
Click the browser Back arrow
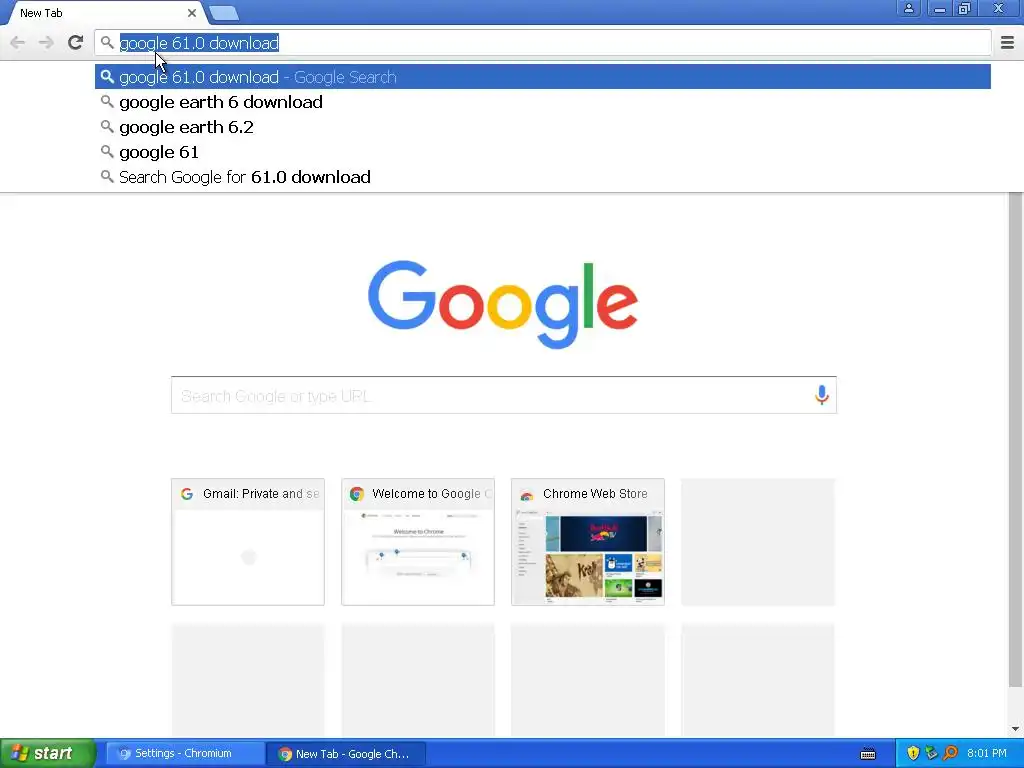coord(18,43)
